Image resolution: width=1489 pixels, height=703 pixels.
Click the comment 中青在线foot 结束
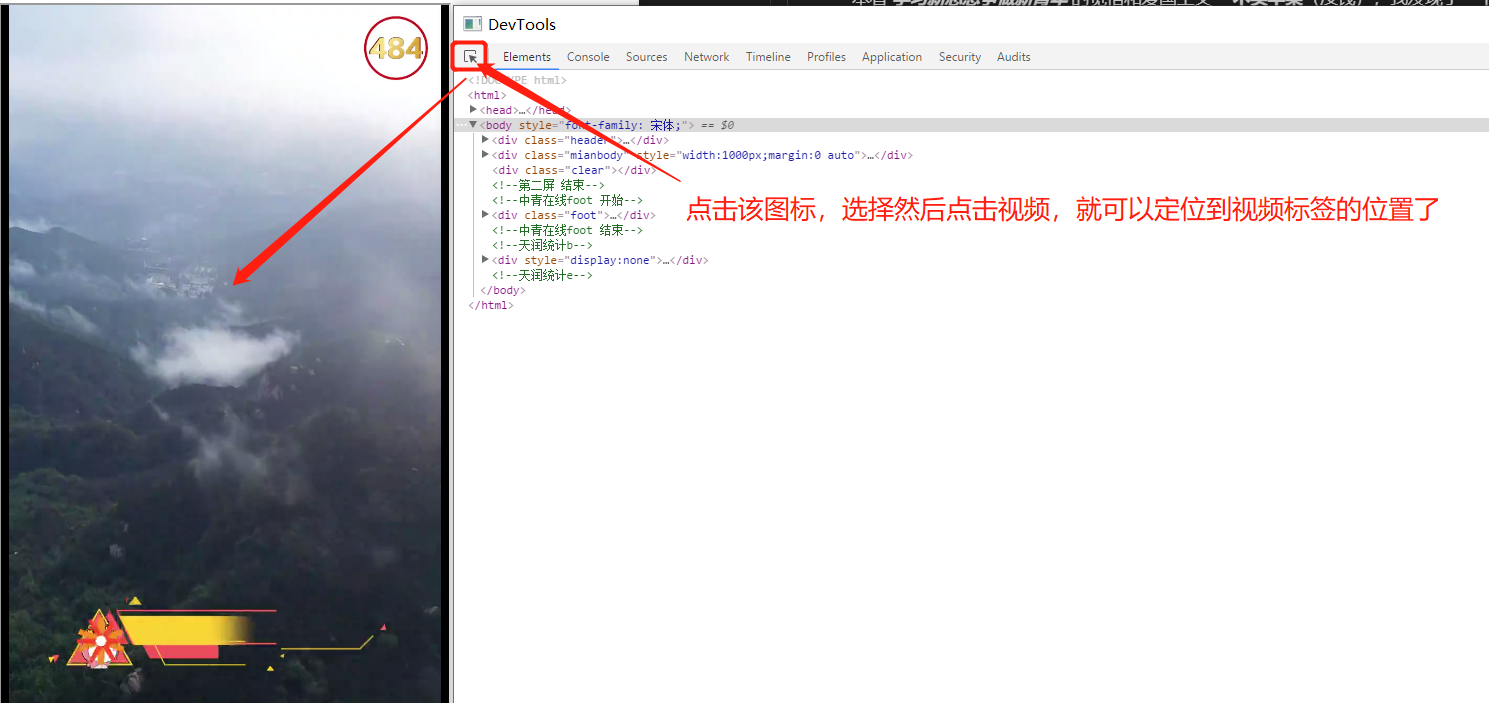pyautogui.click(x=567, y=230)
